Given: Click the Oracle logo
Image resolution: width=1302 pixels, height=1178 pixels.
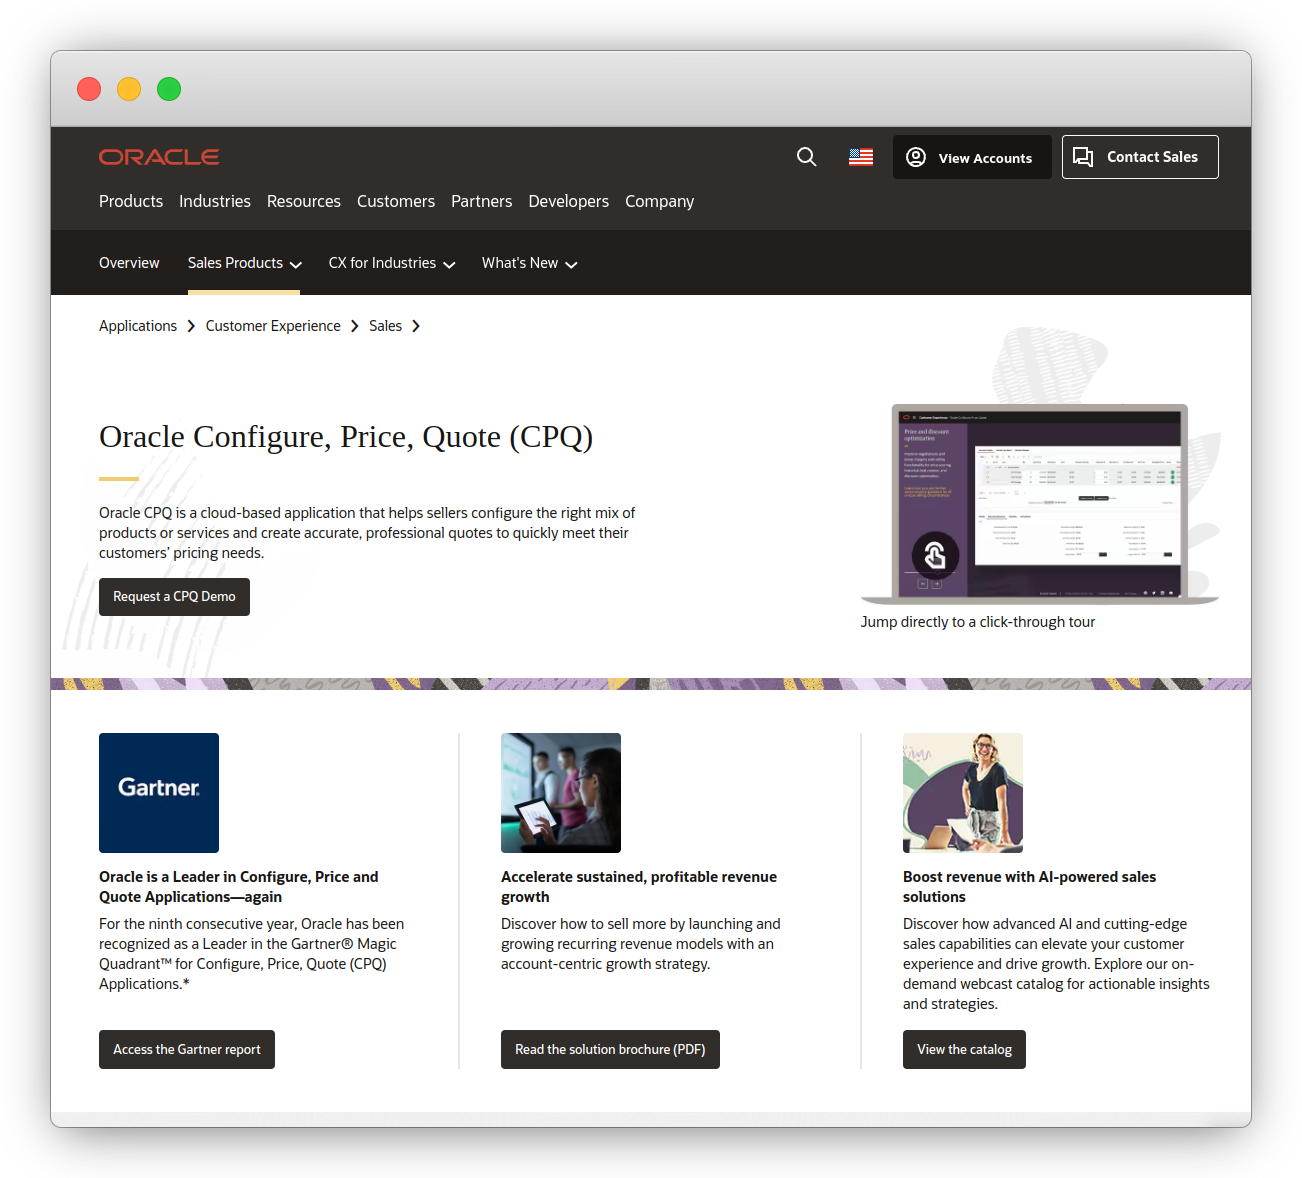Looking at the screenshot, I should point(159,157).
